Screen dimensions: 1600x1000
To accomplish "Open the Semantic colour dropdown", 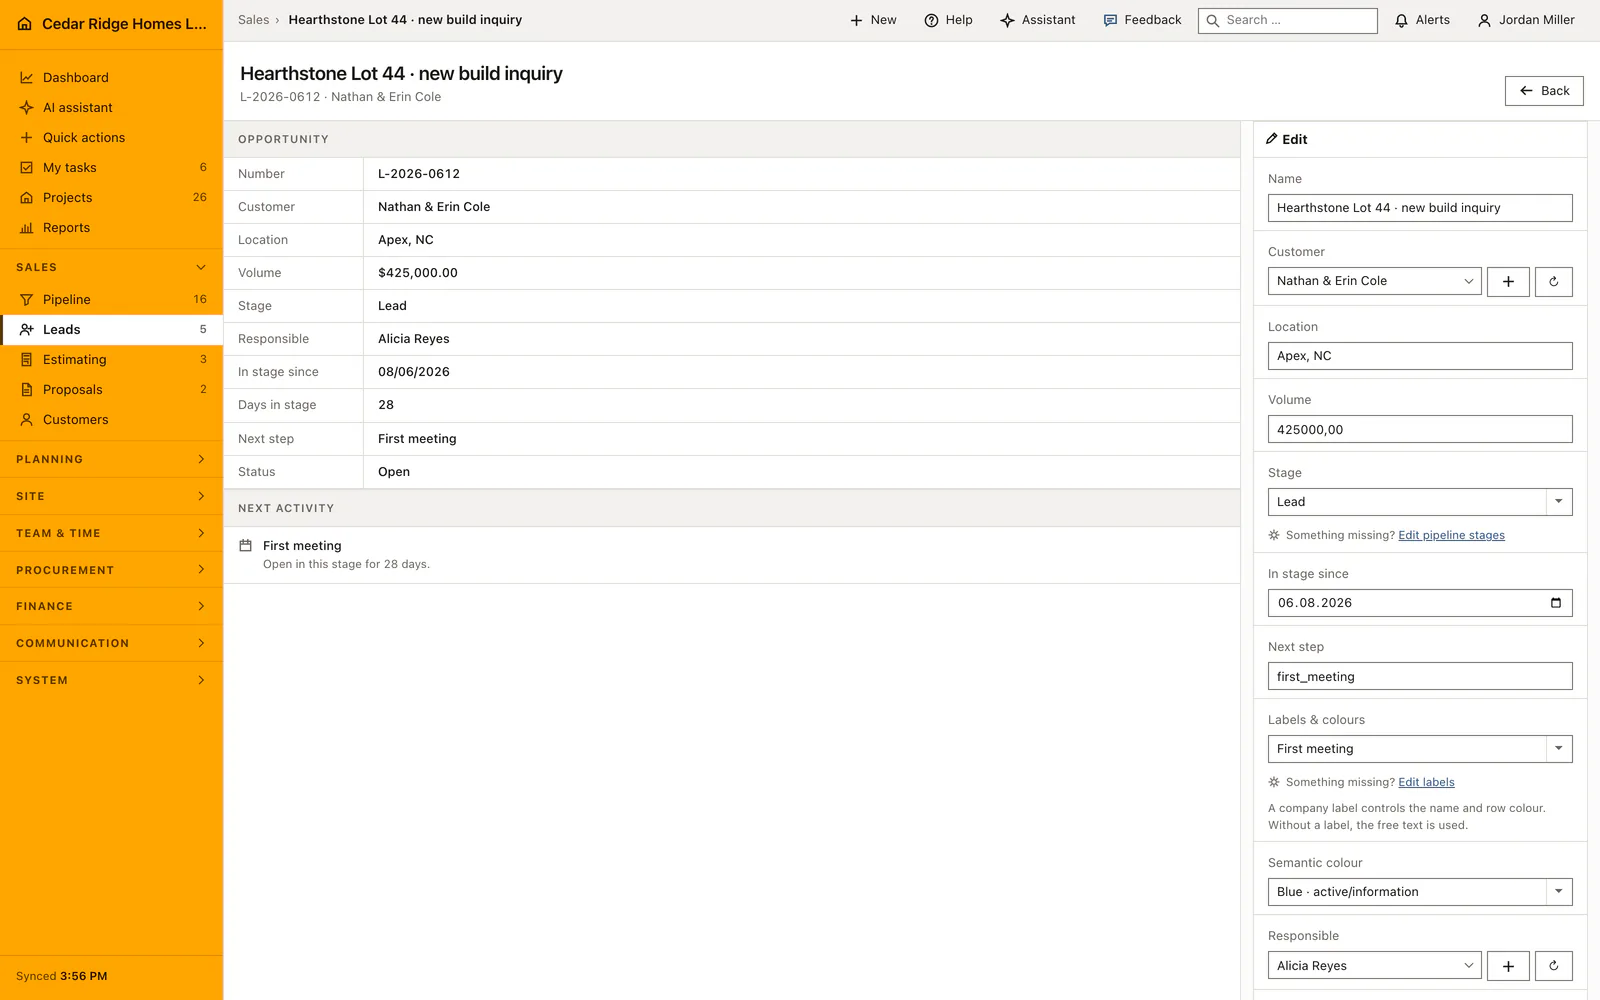I will [x=1420, y=892].
